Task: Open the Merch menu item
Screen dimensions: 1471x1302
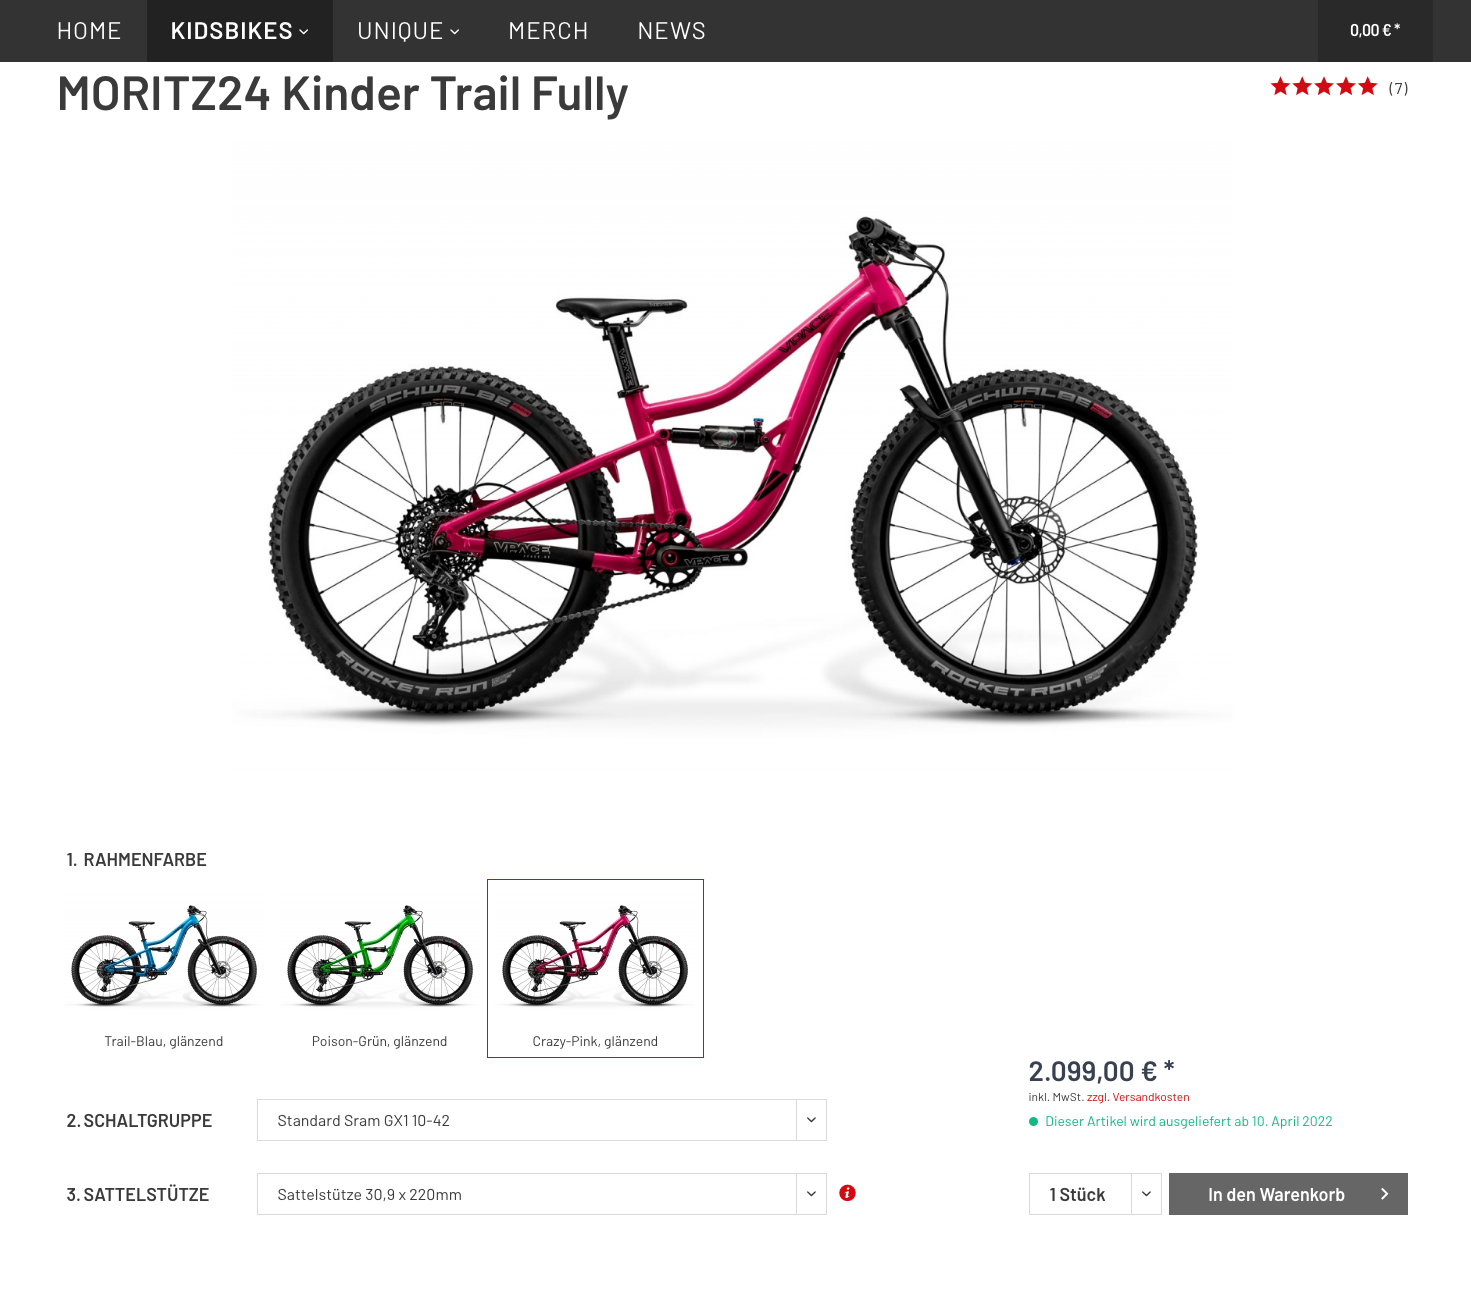Action: [x=548, y=31]
